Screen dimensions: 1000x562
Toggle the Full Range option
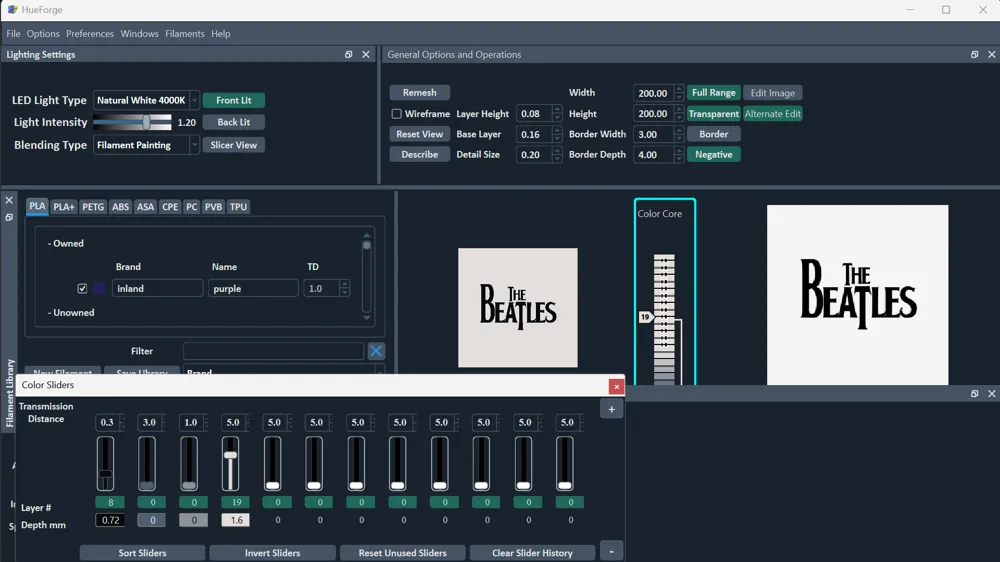click(x=714, y=92)
